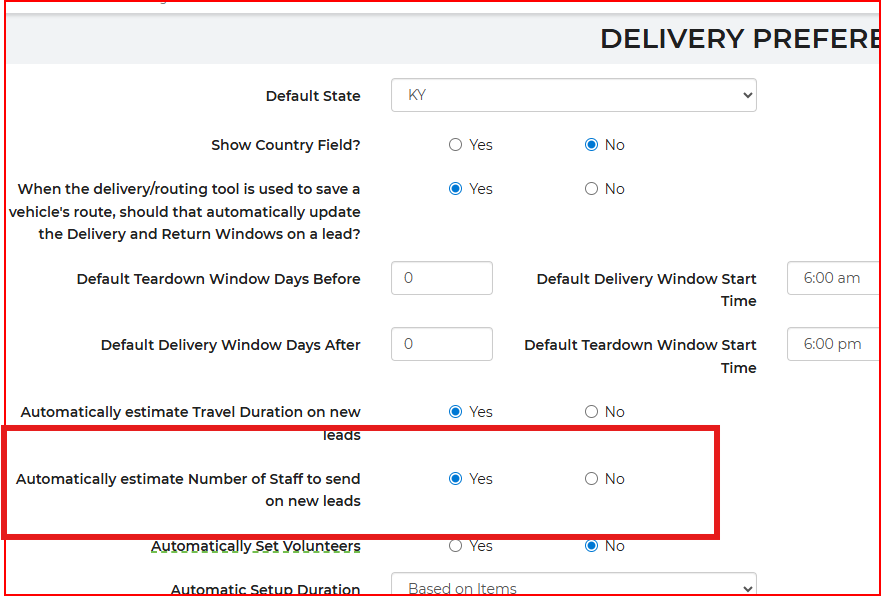Viewport: 881px width, 596px height.
Task: Pick No for Automatically Set Volunteers
Action: pos(591,546)
